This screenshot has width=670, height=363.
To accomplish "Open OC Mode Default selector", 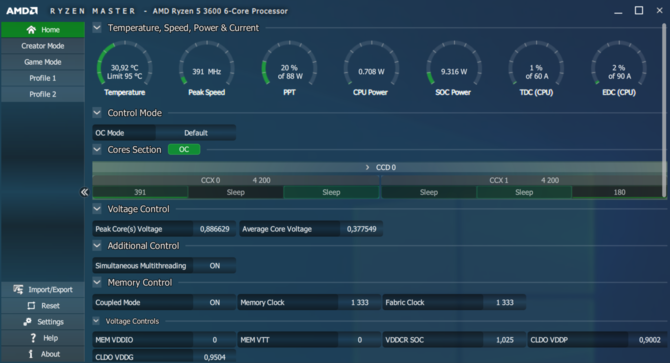I will 196,133.
